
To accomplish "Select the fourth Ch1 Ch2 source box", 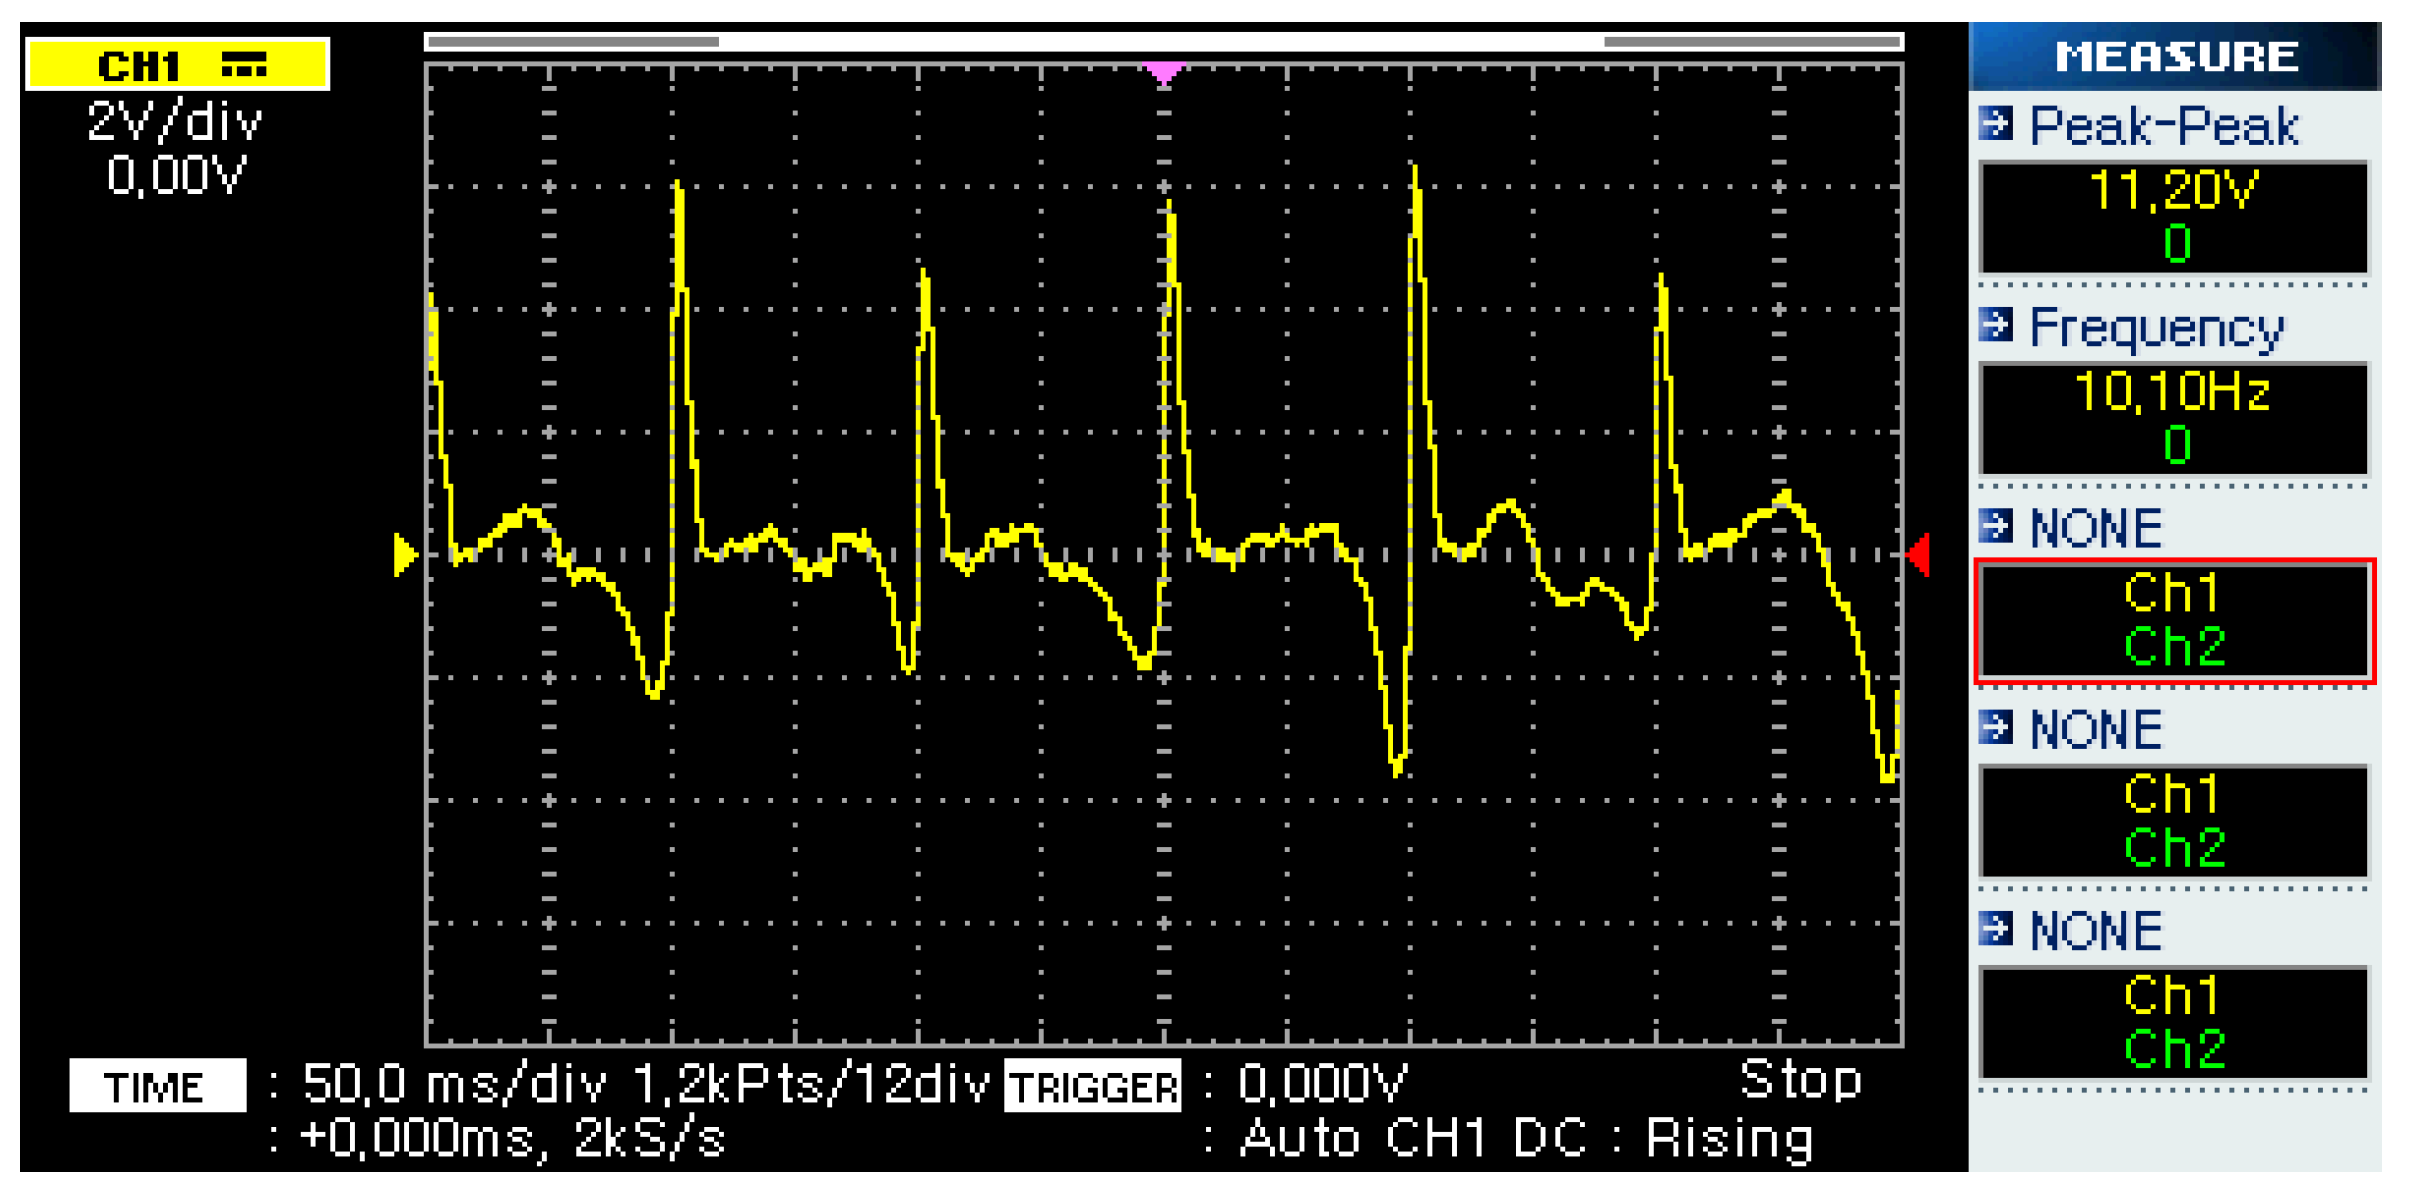I will click(2173, 822).
